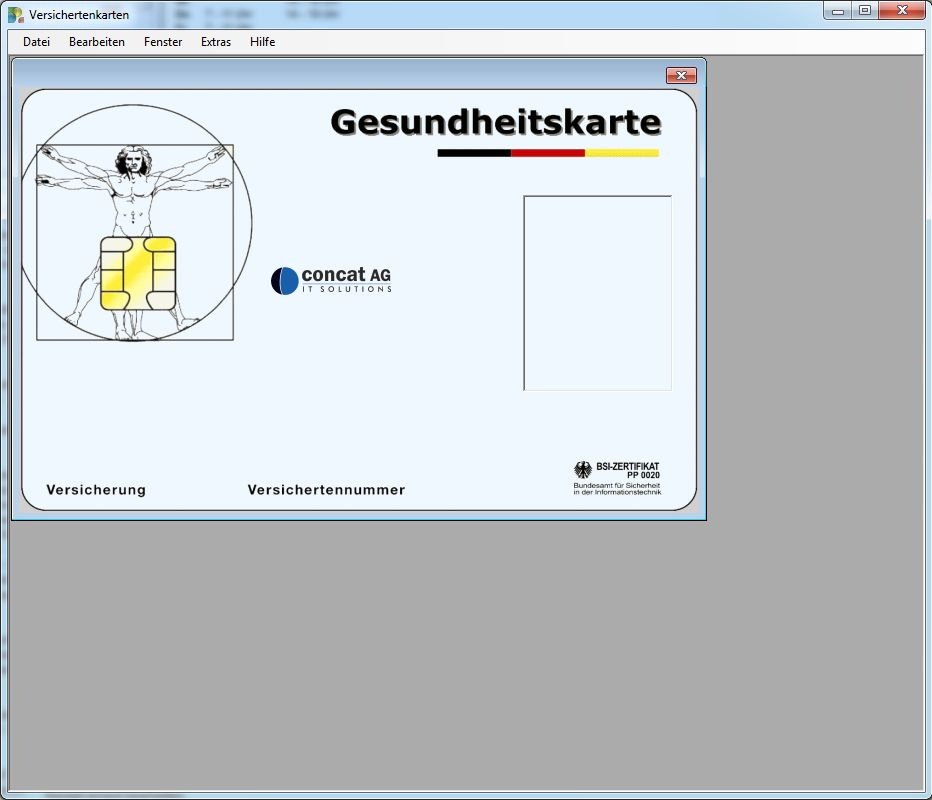The image size is (932, 800).
Task: Close the Versichertenkarten main window
Action: 902,10
